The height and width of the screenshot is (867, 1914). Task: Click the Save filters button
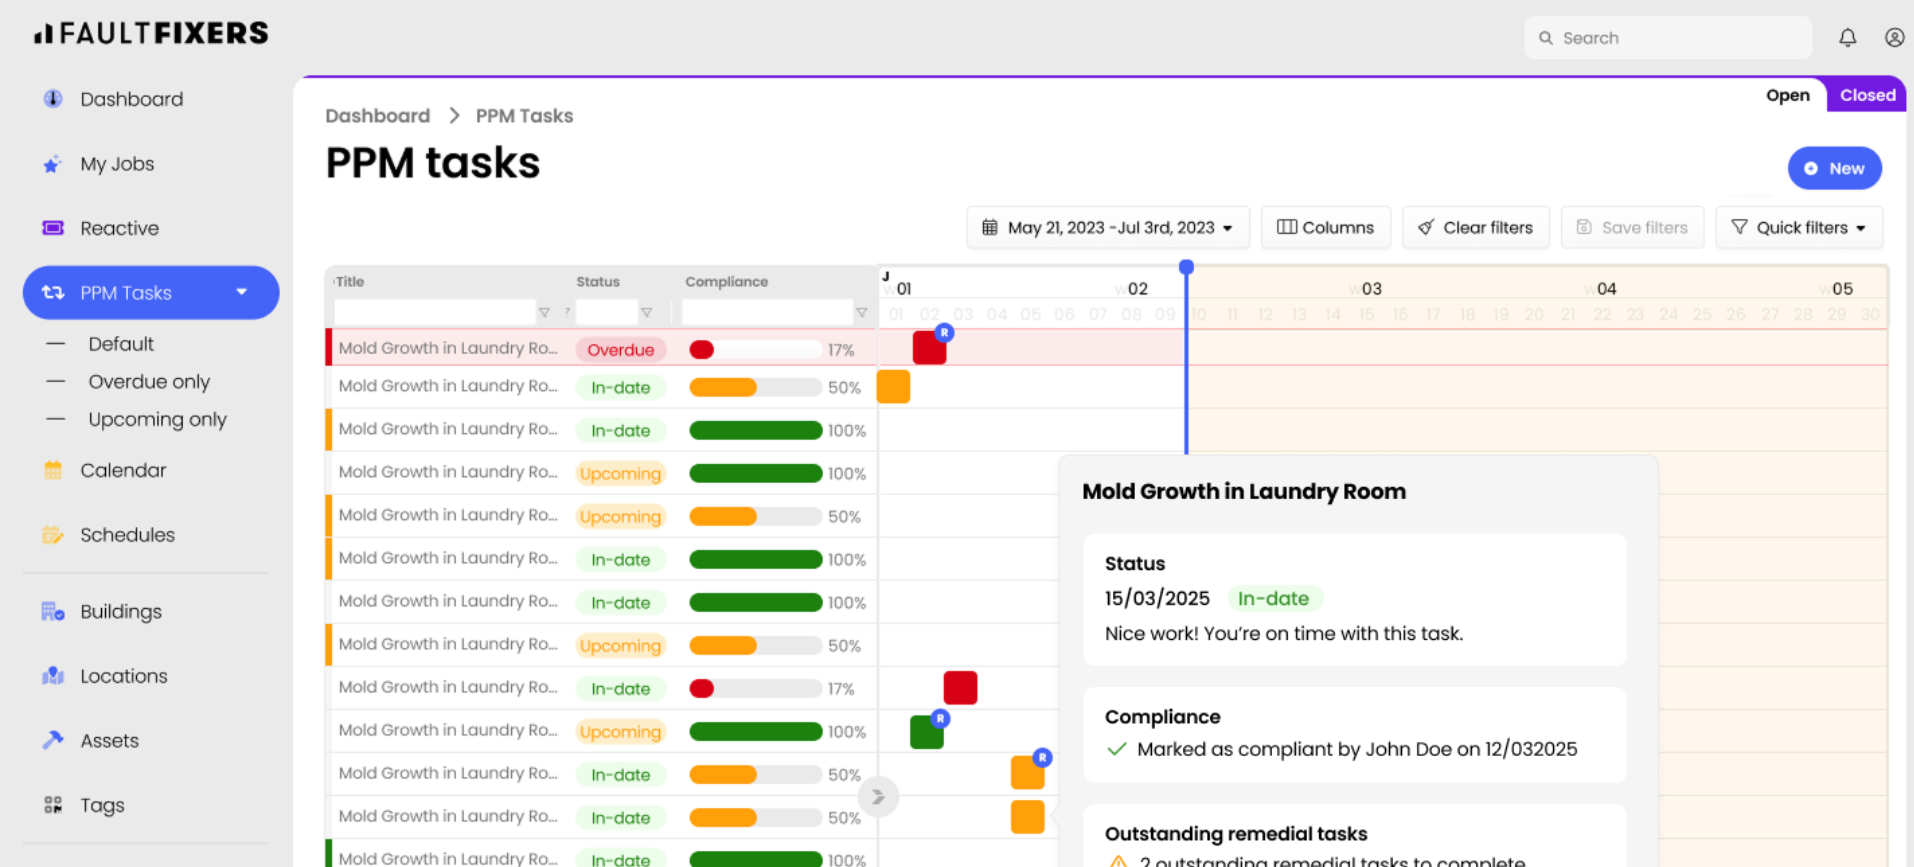tap(1632, 228)
